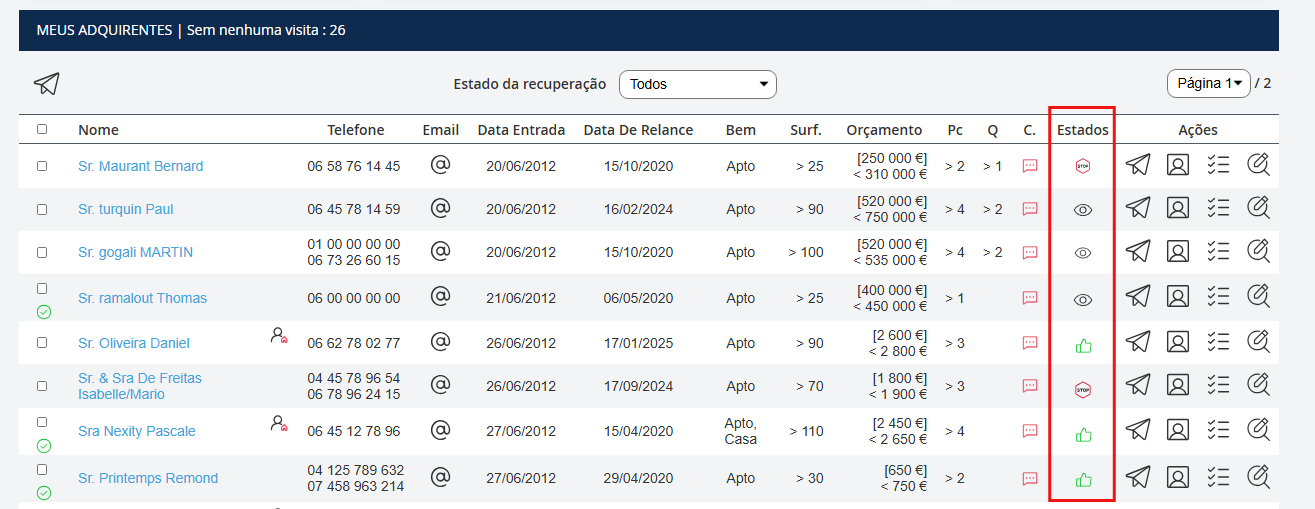Open Sr. gogali MARTIN's profile link
1315x509 pixels.
pos(135,252)
